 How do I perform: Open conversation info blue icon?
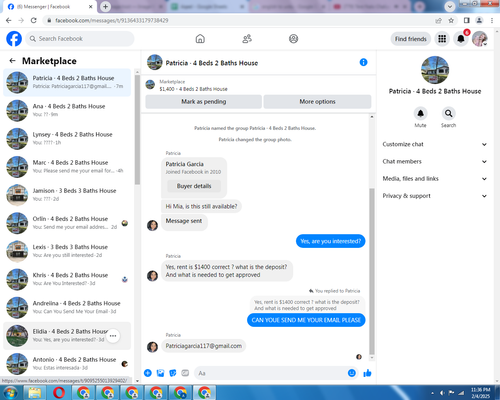click(363, 62)
